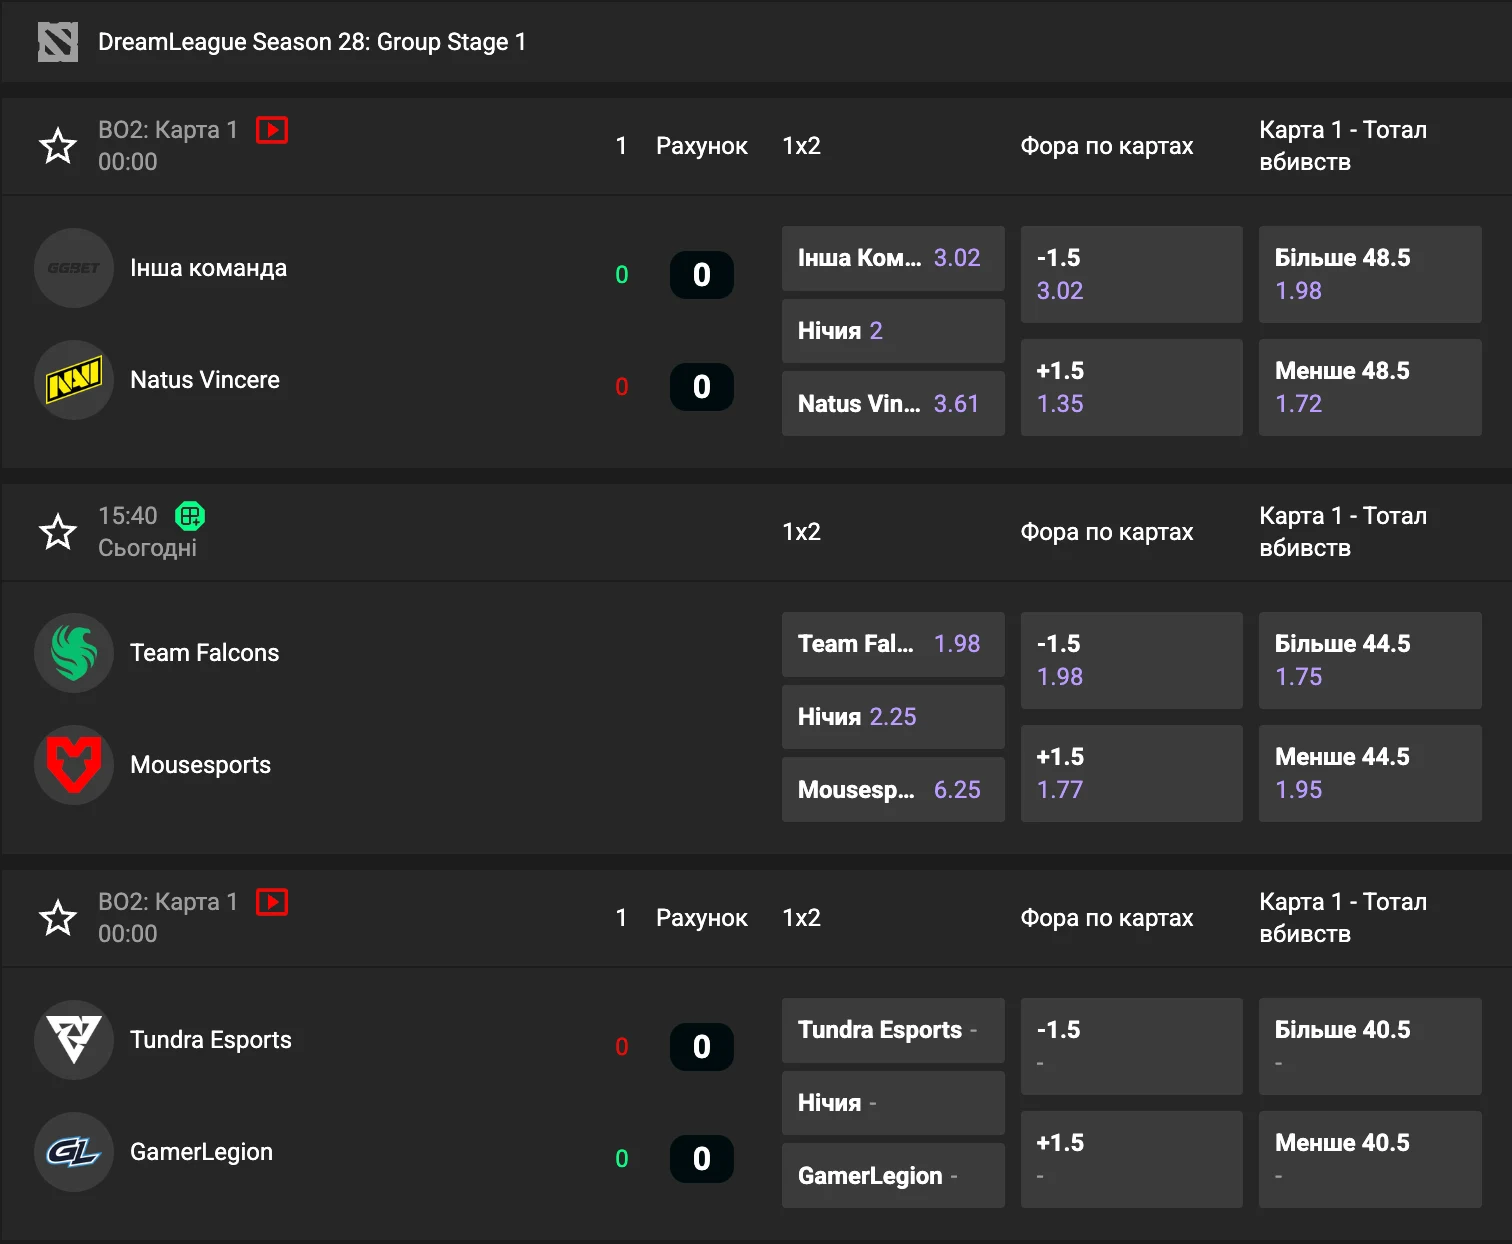Screen dimensions: 1512x1244
Task: Click the Dota 2 logo icon in header
Action: pyautogui.click(x=57, y=42)
